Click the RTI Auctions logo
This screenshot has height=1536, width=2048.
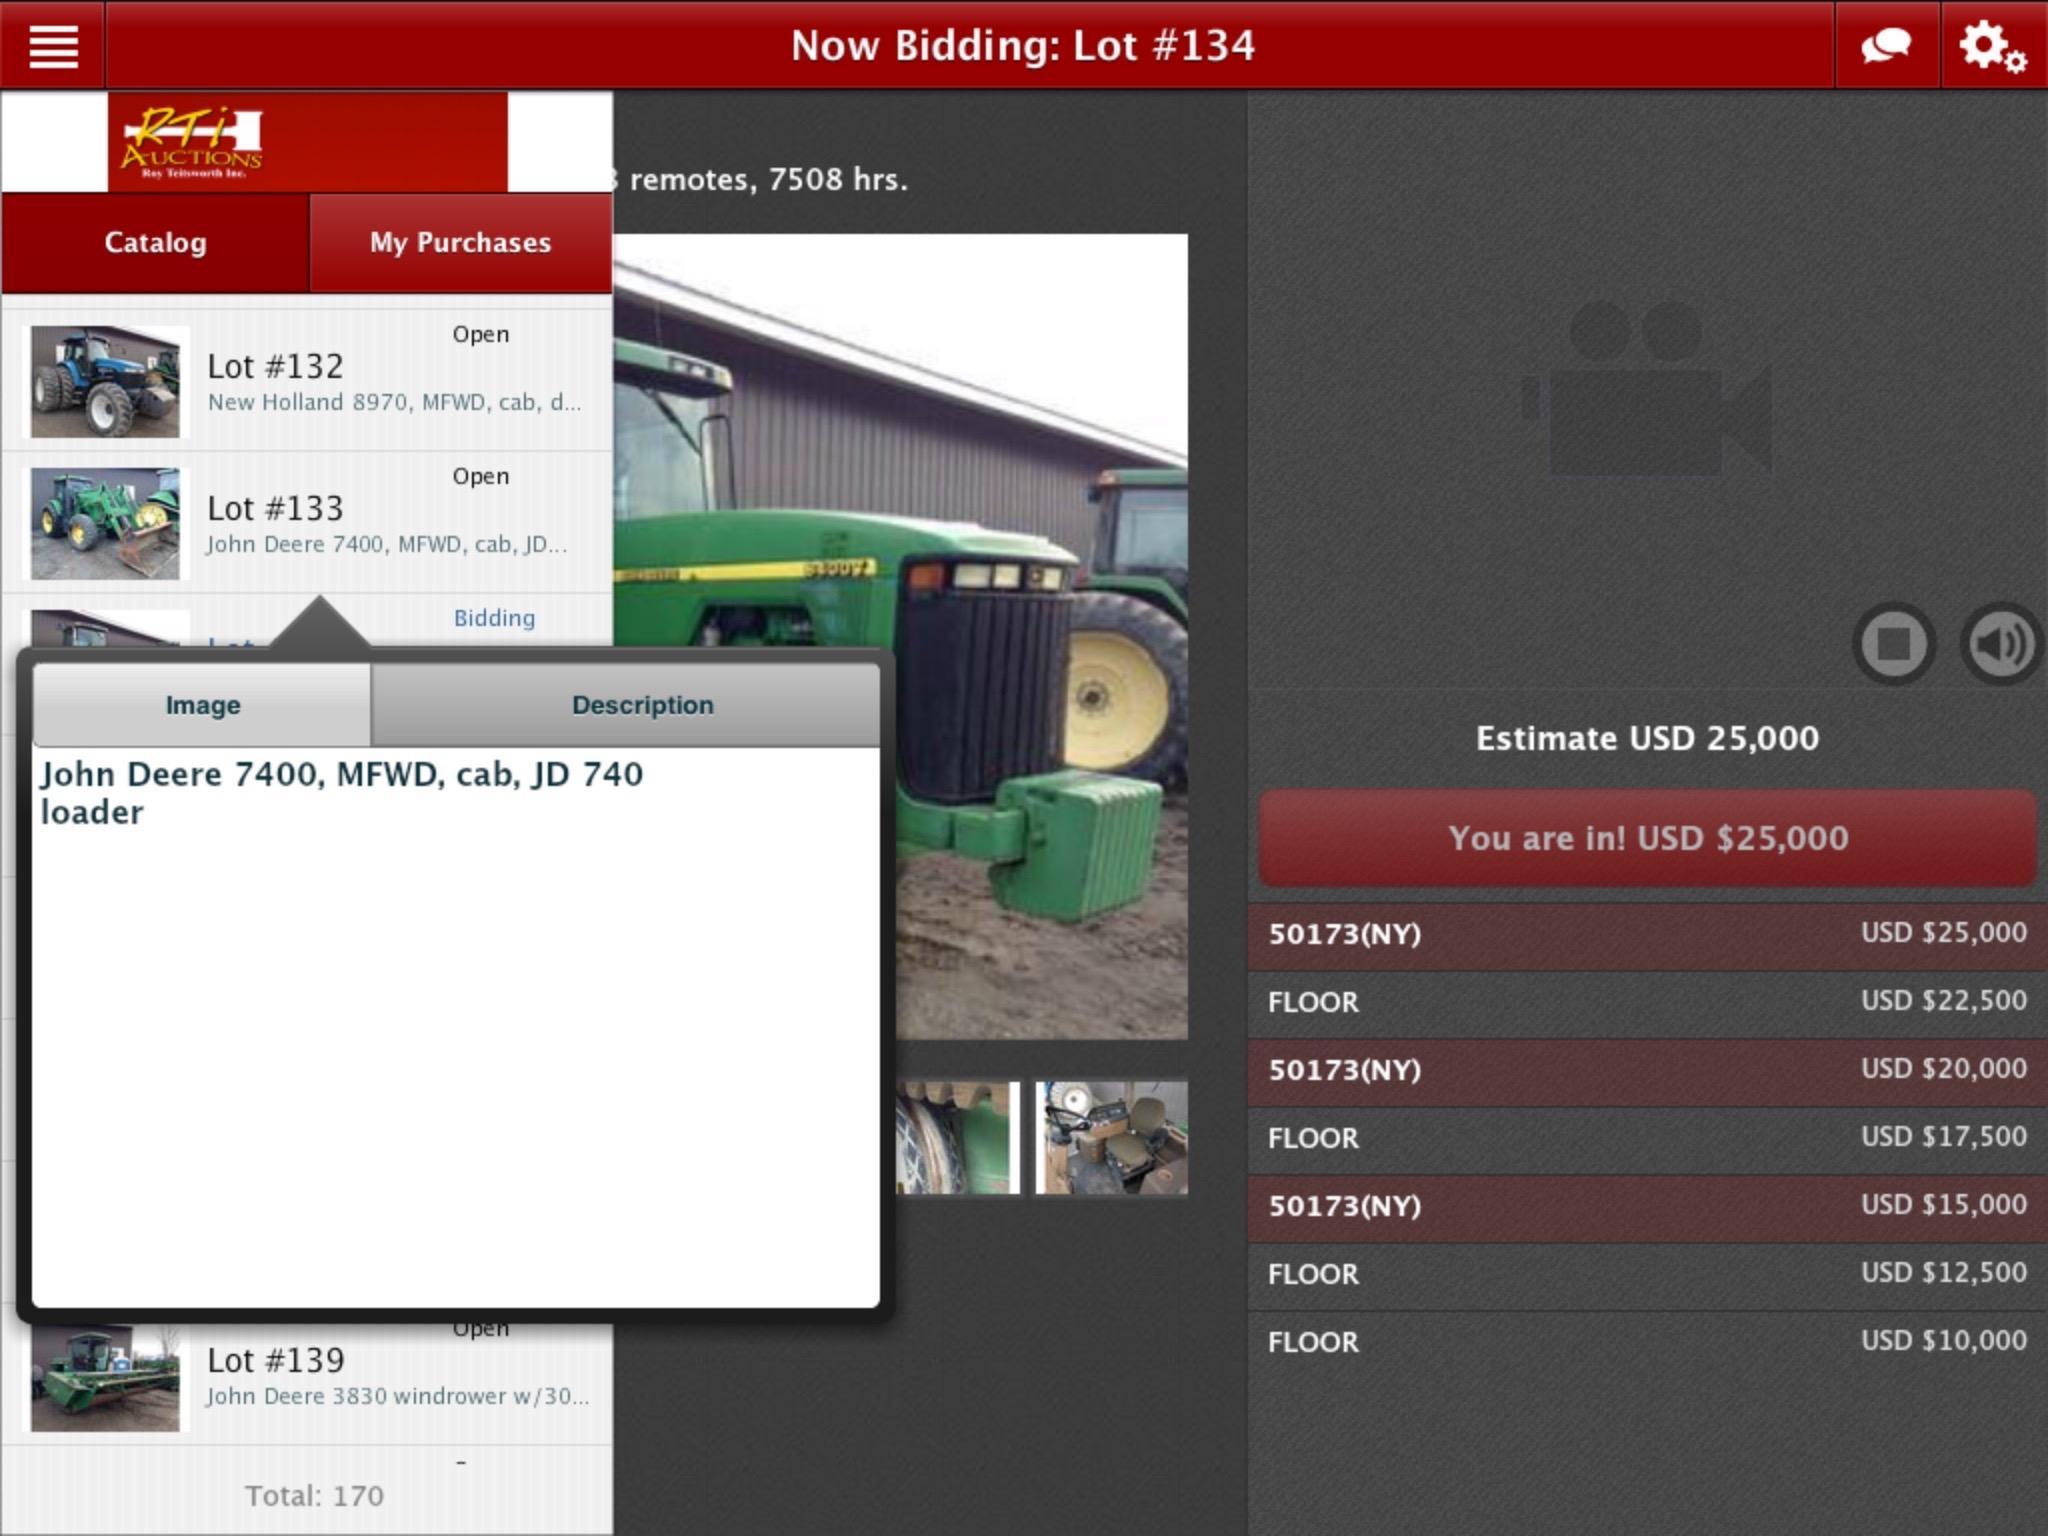(x=307, y=142)
